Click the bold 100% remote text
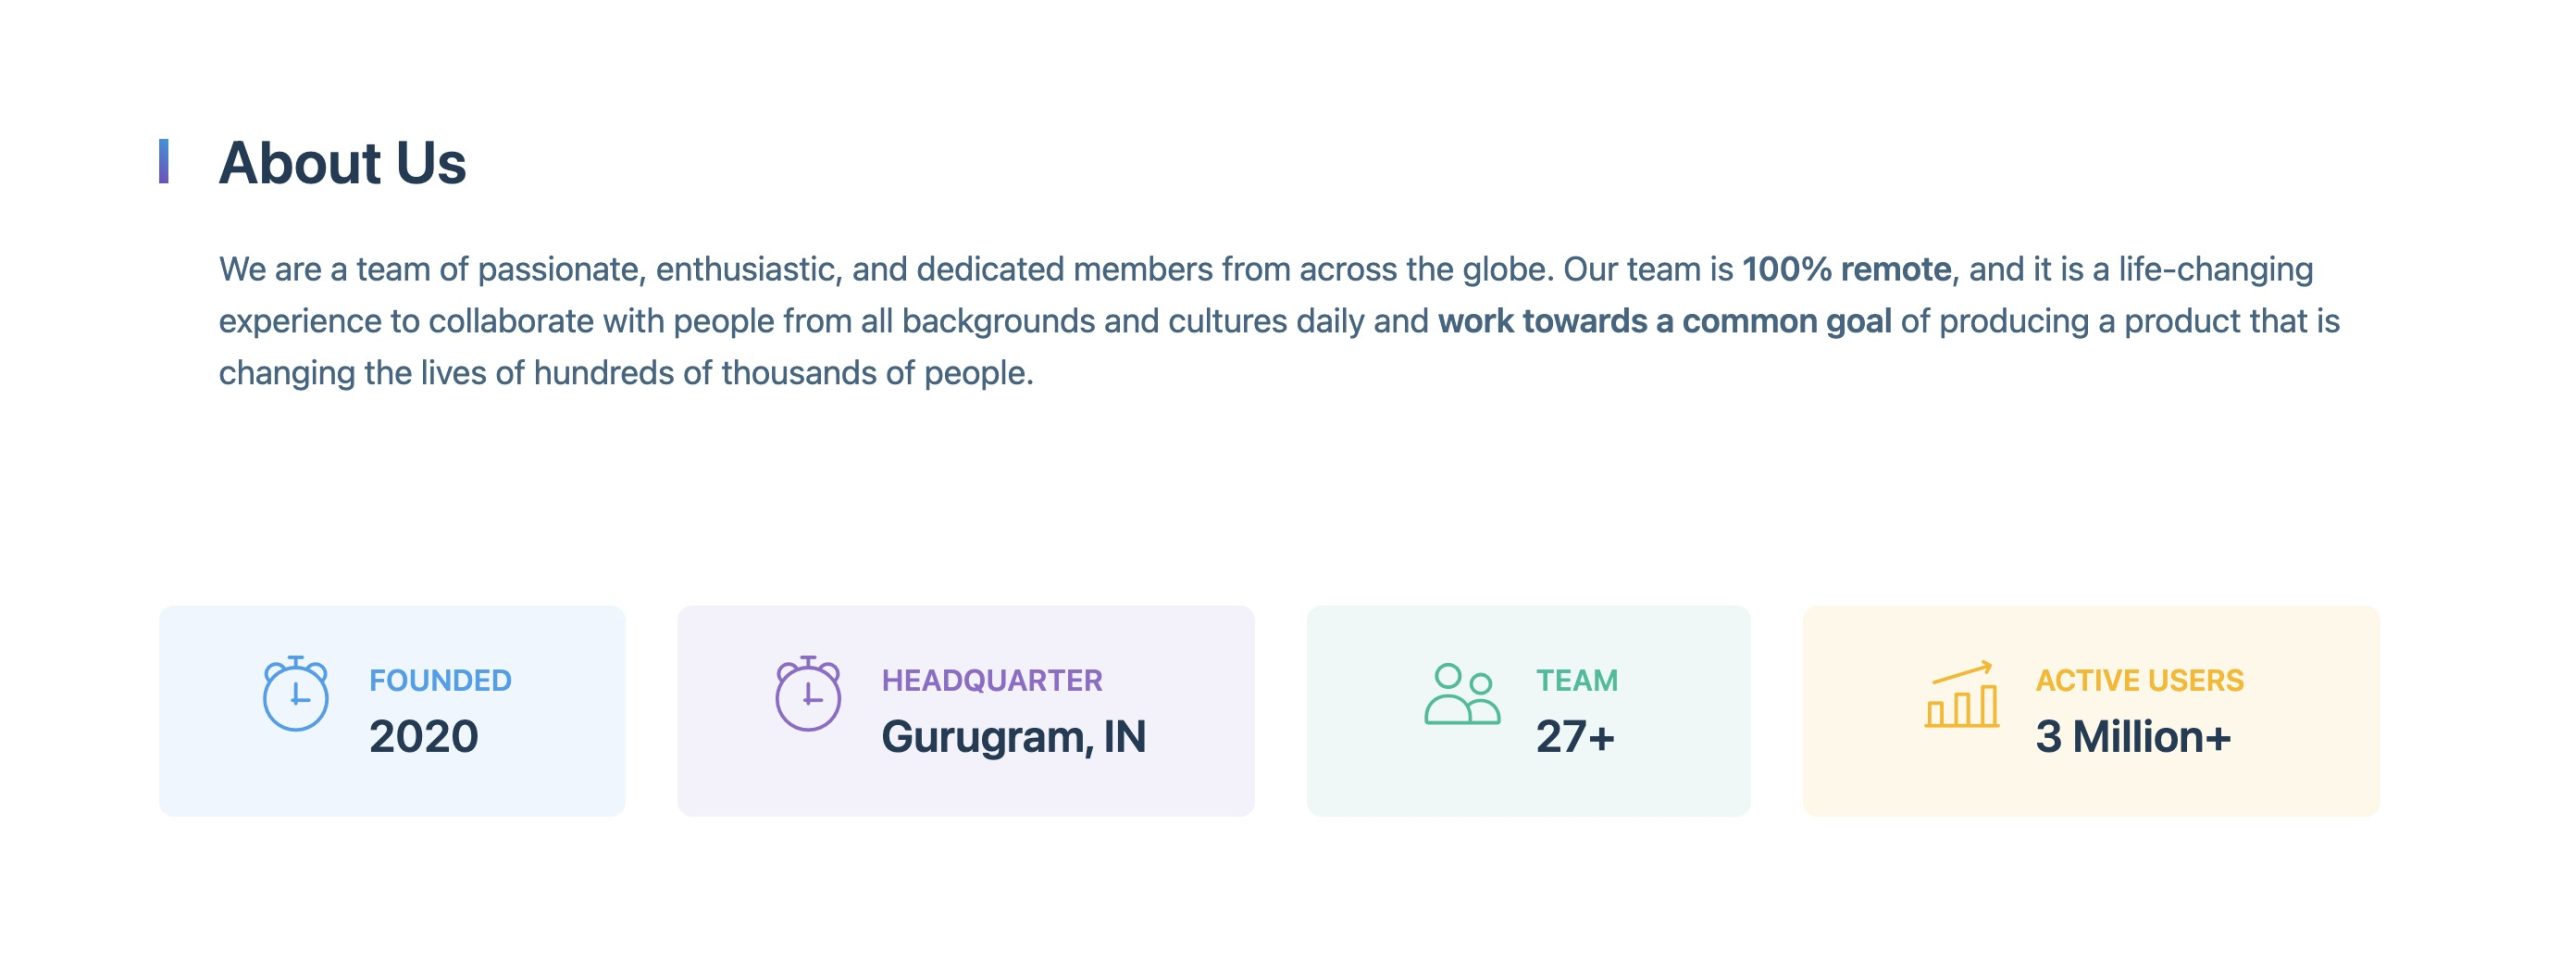Image resolution: width=2560 pixels, height=963 pixels. coord(1847,269)
